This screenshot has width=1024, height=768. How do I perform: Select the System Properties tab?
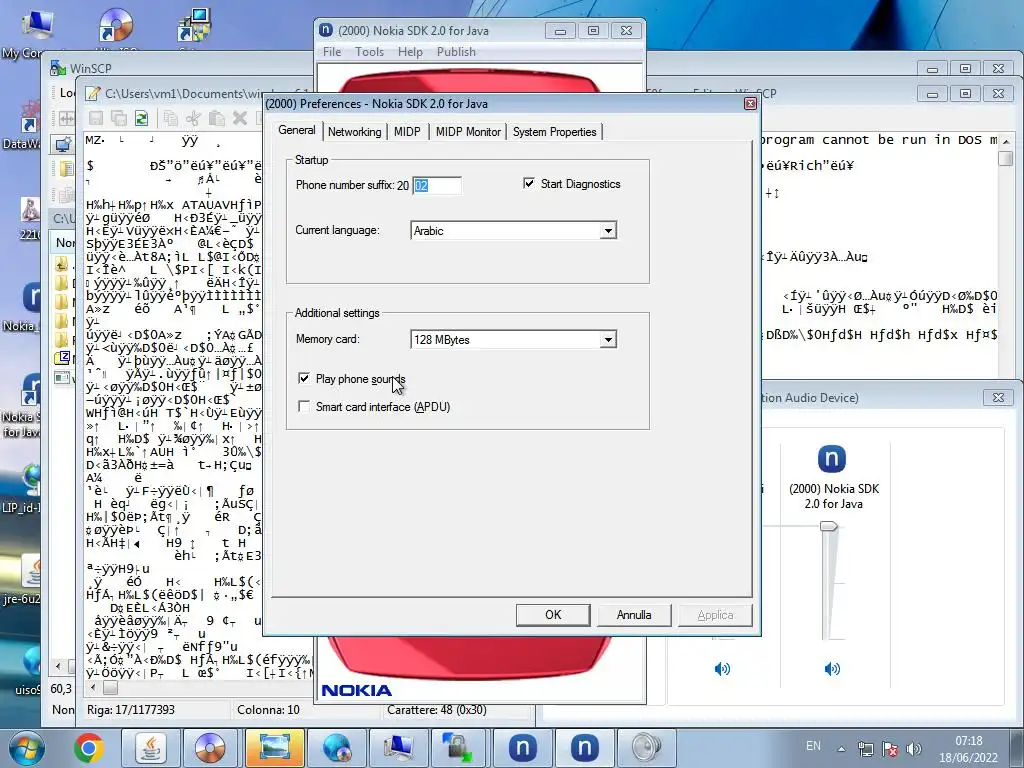pos(554,132)
